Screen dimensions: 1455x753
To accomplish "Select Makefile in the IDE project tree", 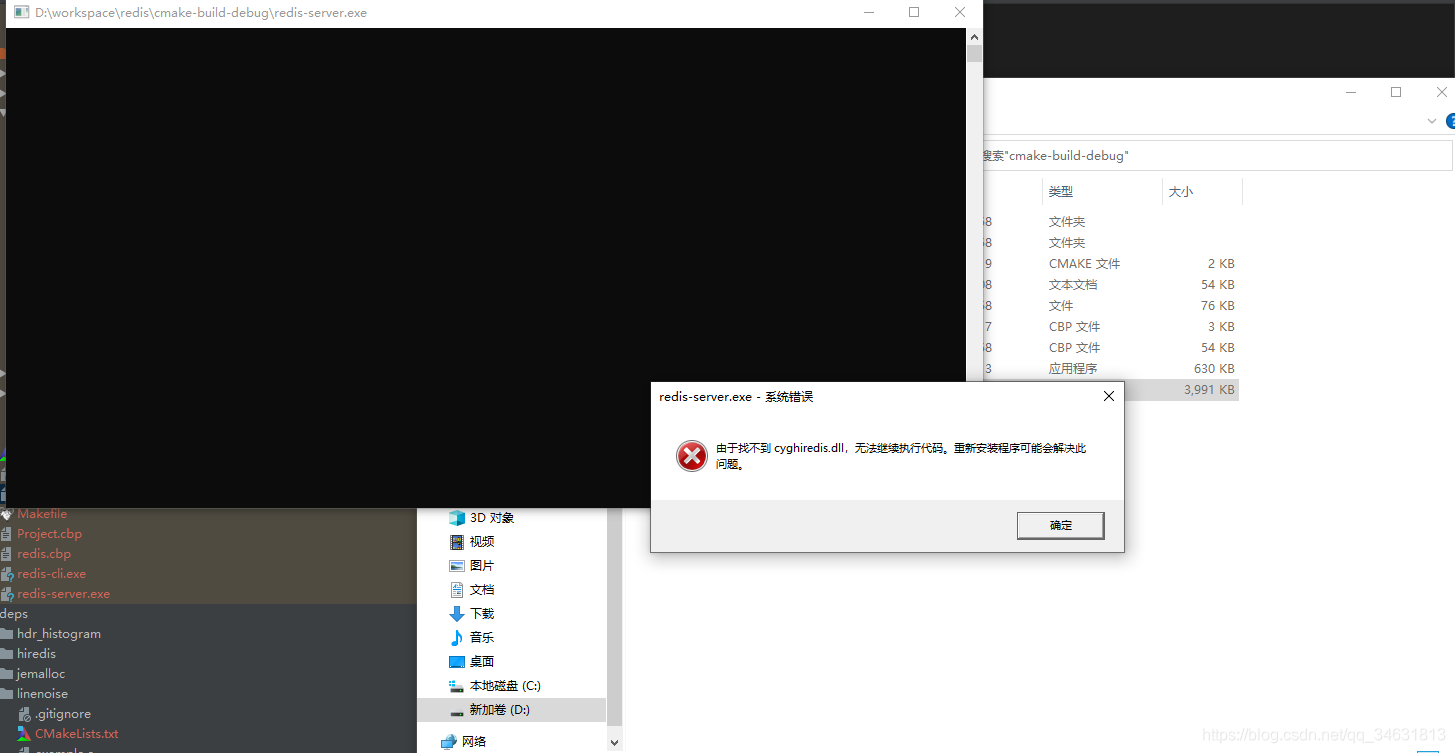I will (x=42, y=514).
